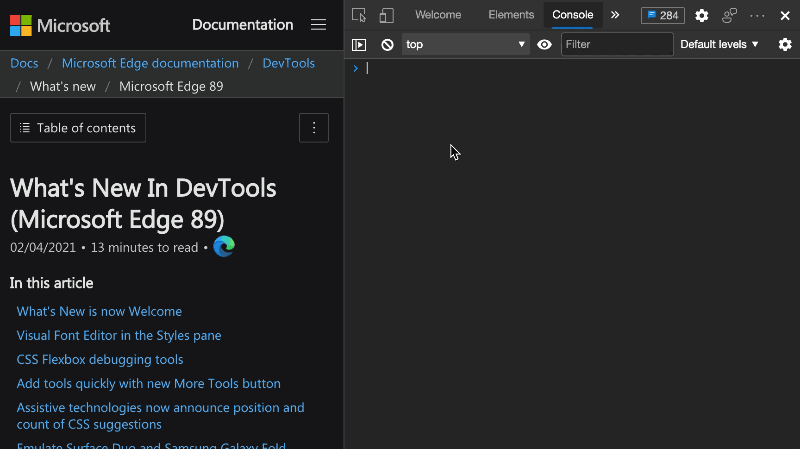Jump to CSS Flexbox debugging tools

pyautogui.click(x=99, y=359)
